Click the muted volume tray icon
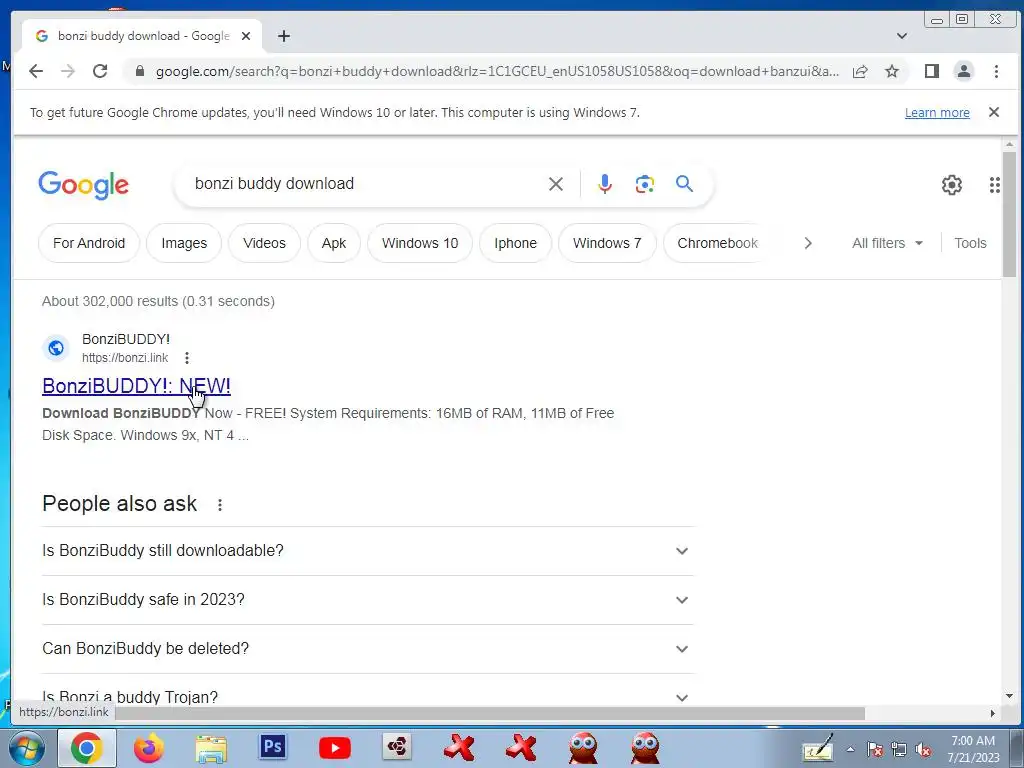Viewport: 1024px width, 768px height. 923,750
